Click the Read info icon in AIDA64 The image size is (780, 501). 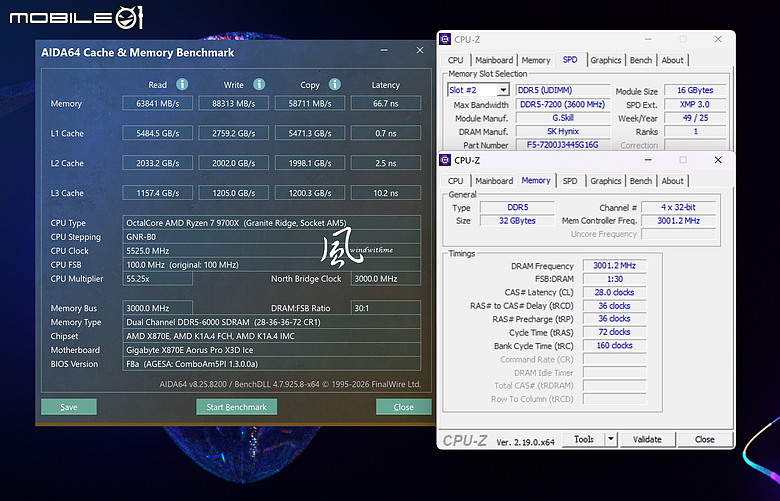182,84
